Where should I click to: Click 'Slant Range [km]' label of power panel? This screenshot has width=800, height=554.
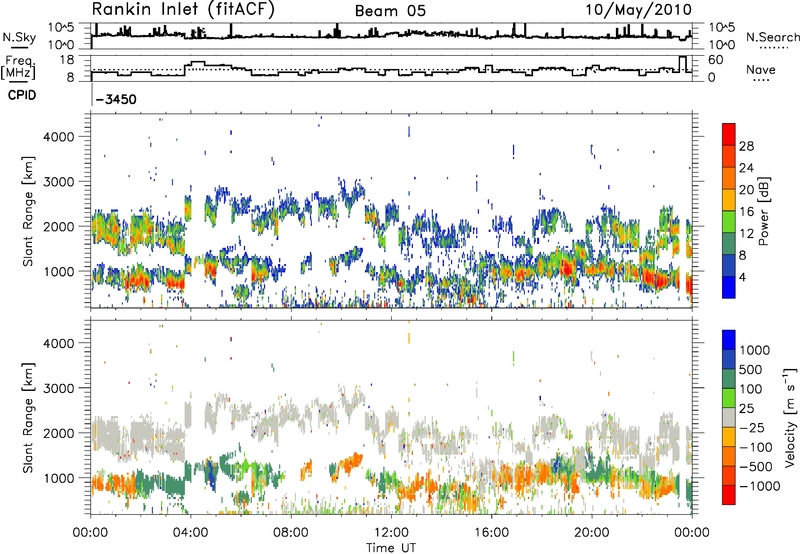coord(28,211)
